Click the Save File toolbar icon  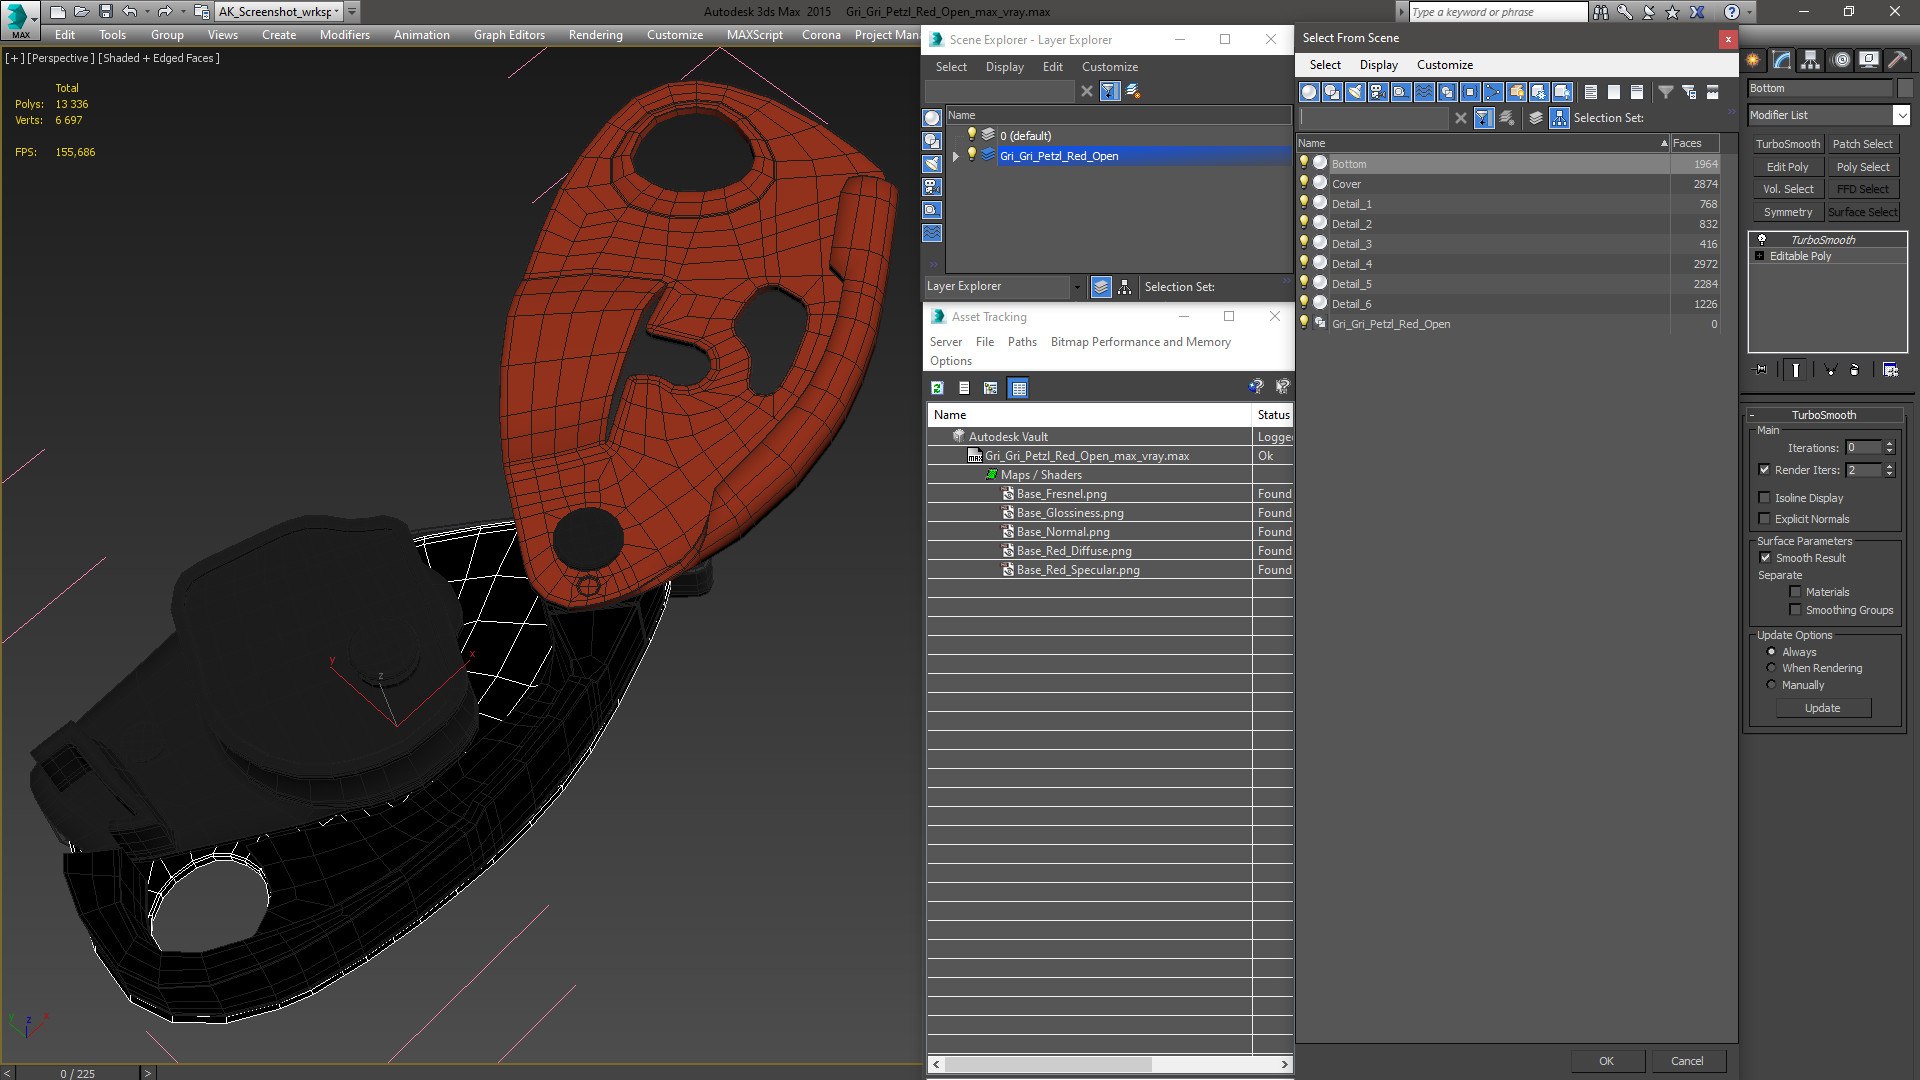coord(105,12)
